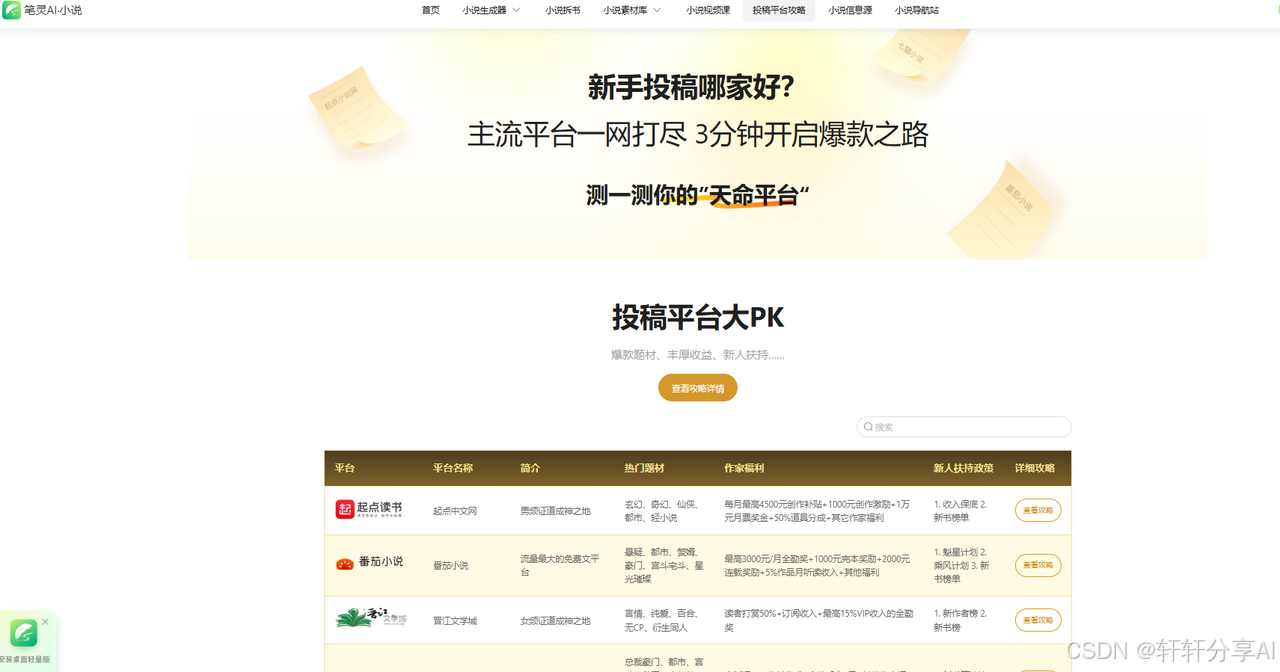This screenshot has width=1280, height=672.
Task: Click the 查看攻略详情 button
Action: [698, 388]
